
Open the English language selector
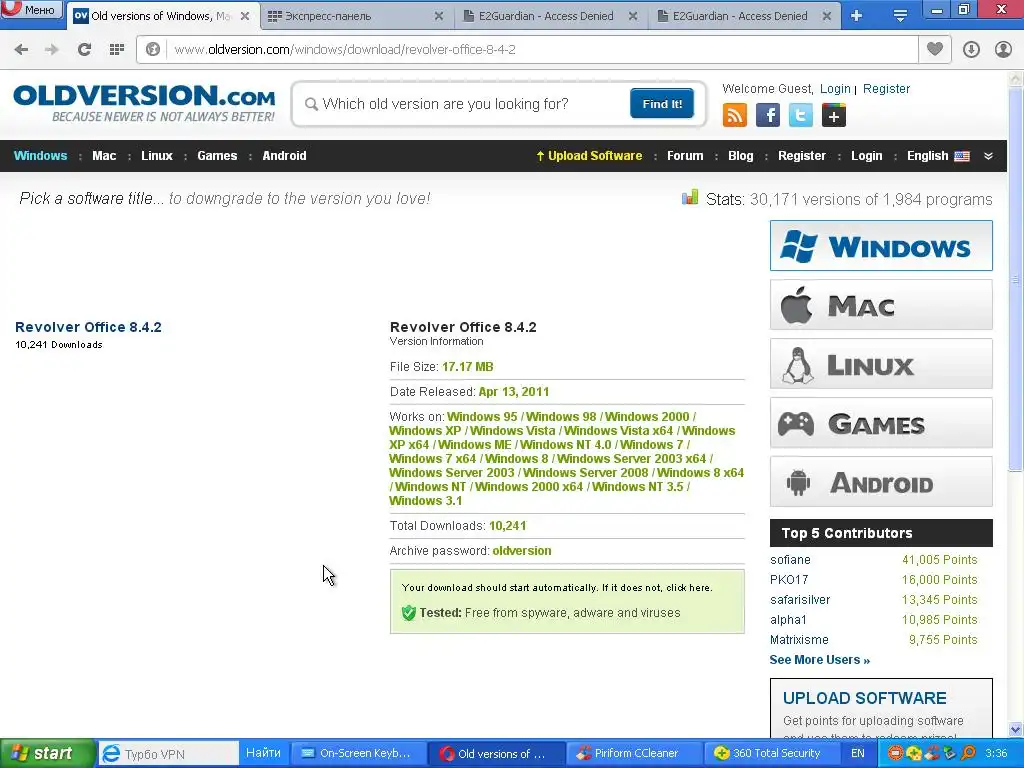pyautogui.click(x=938, y=156)
